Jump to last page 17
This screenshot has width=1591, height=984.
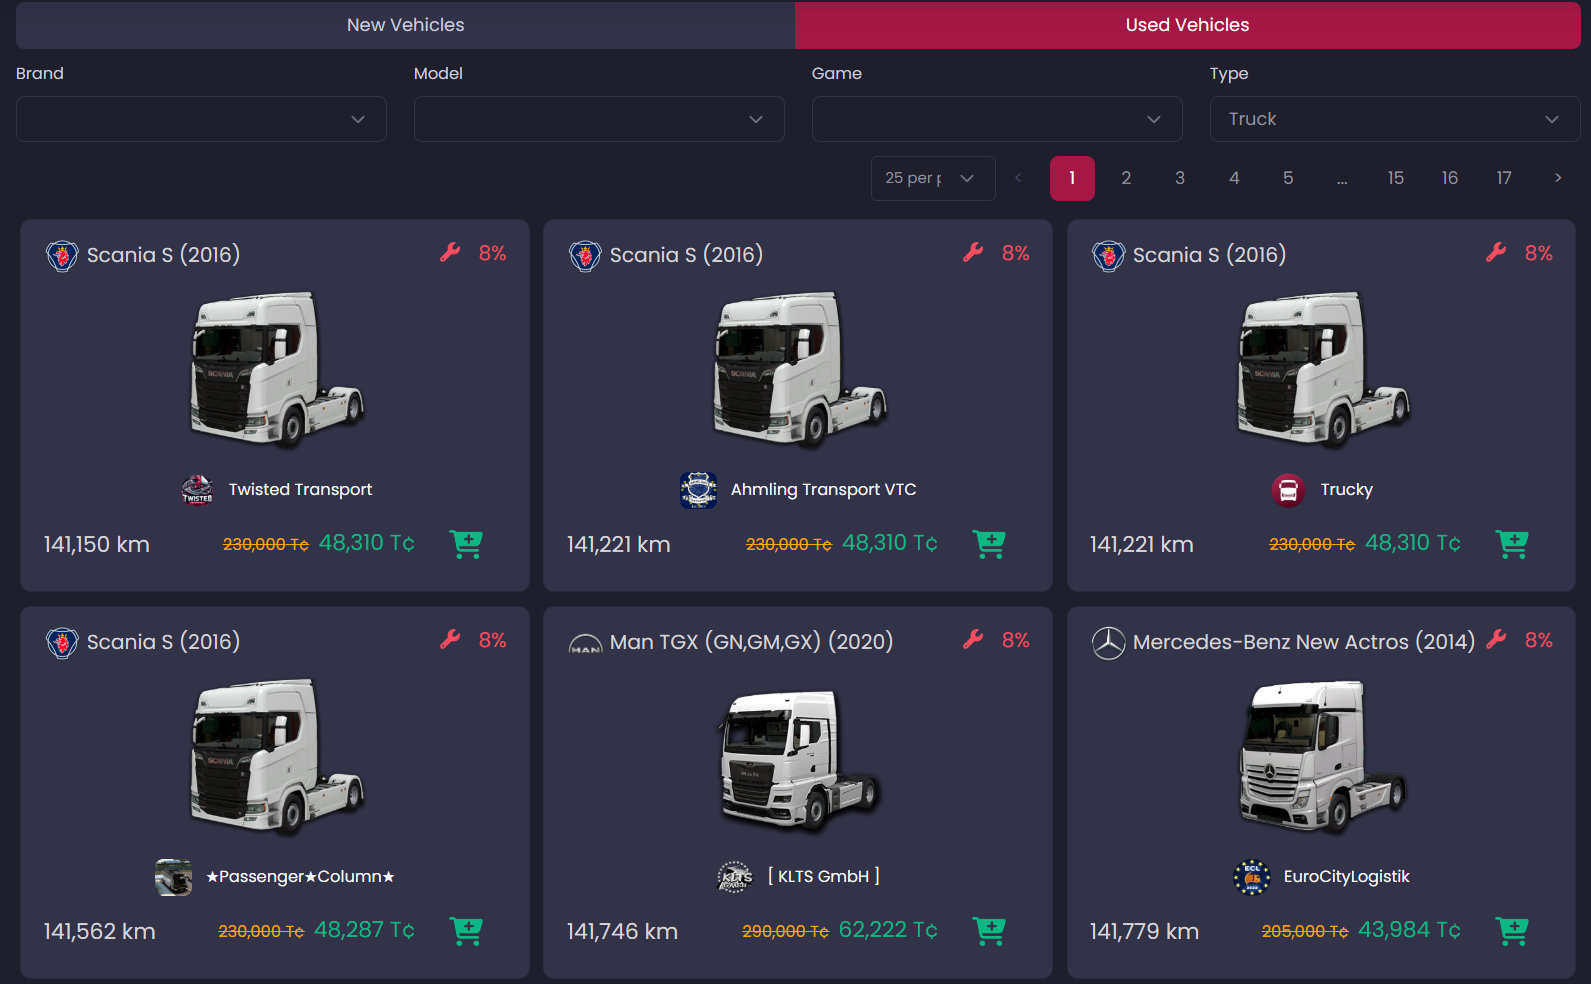pyautogui.click(x=1504, y=178)
